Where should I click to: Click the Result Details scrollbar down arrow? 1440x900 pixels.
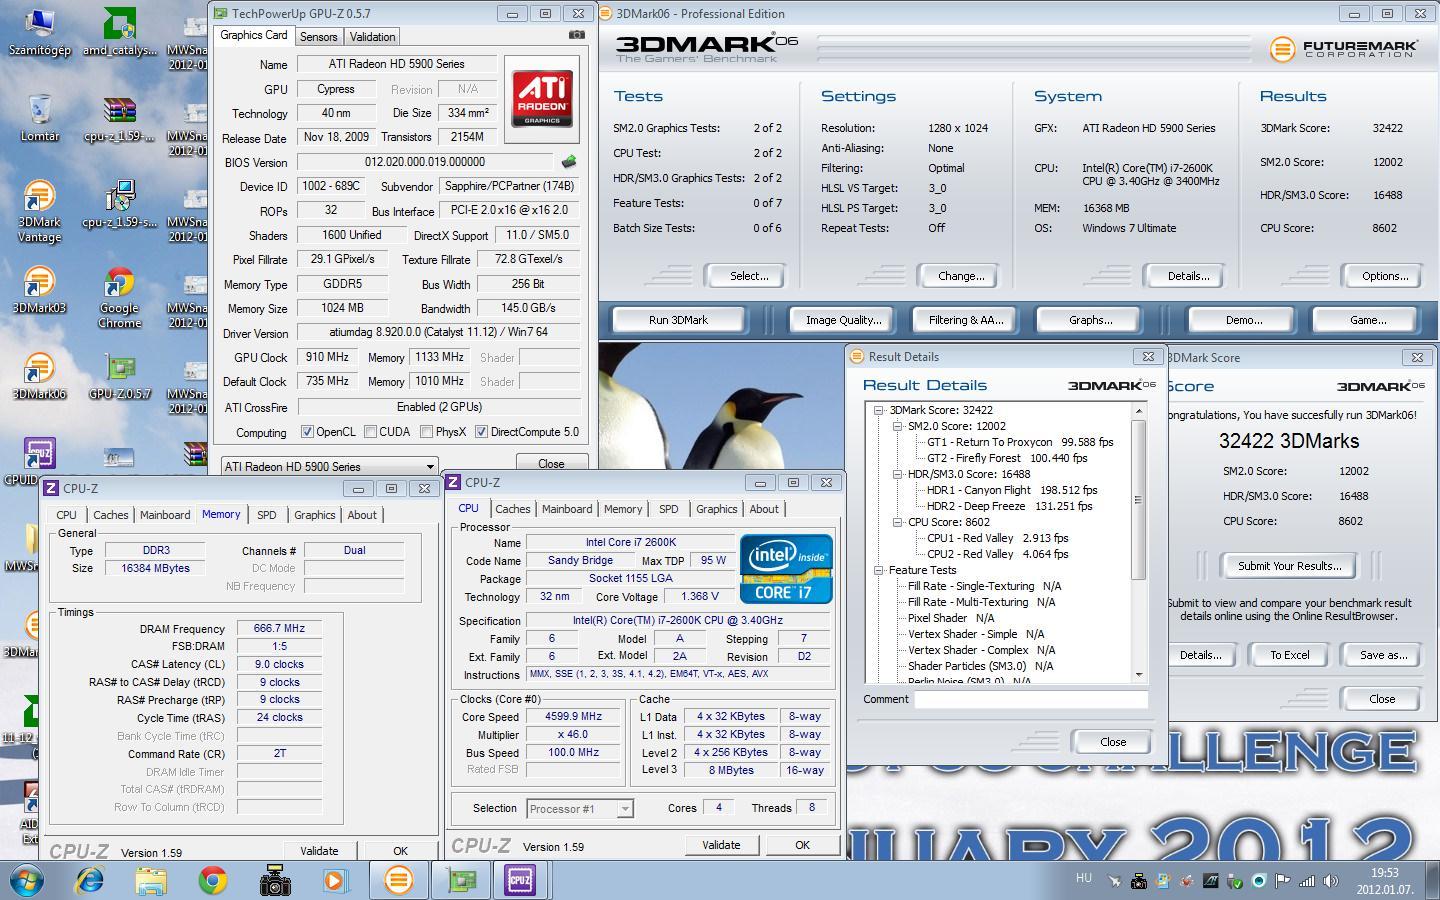[1138, 675]
